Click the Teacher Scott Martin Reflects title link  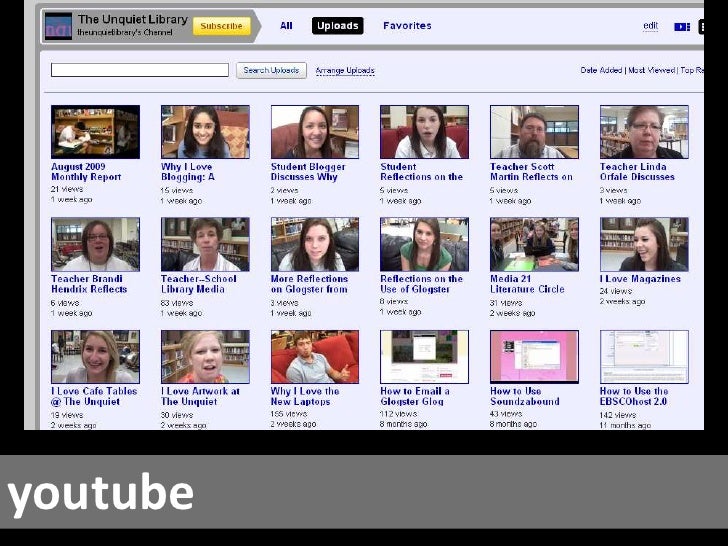[531, 172]
